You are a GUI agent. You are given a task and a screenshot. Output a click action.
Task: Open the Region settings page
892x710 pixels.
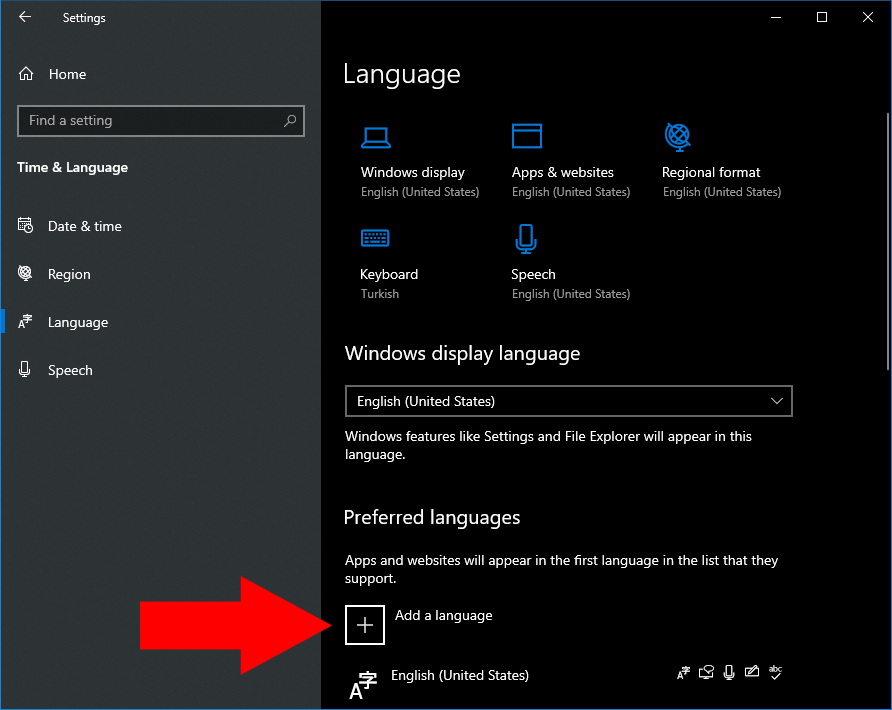click(x=69, y=274)
